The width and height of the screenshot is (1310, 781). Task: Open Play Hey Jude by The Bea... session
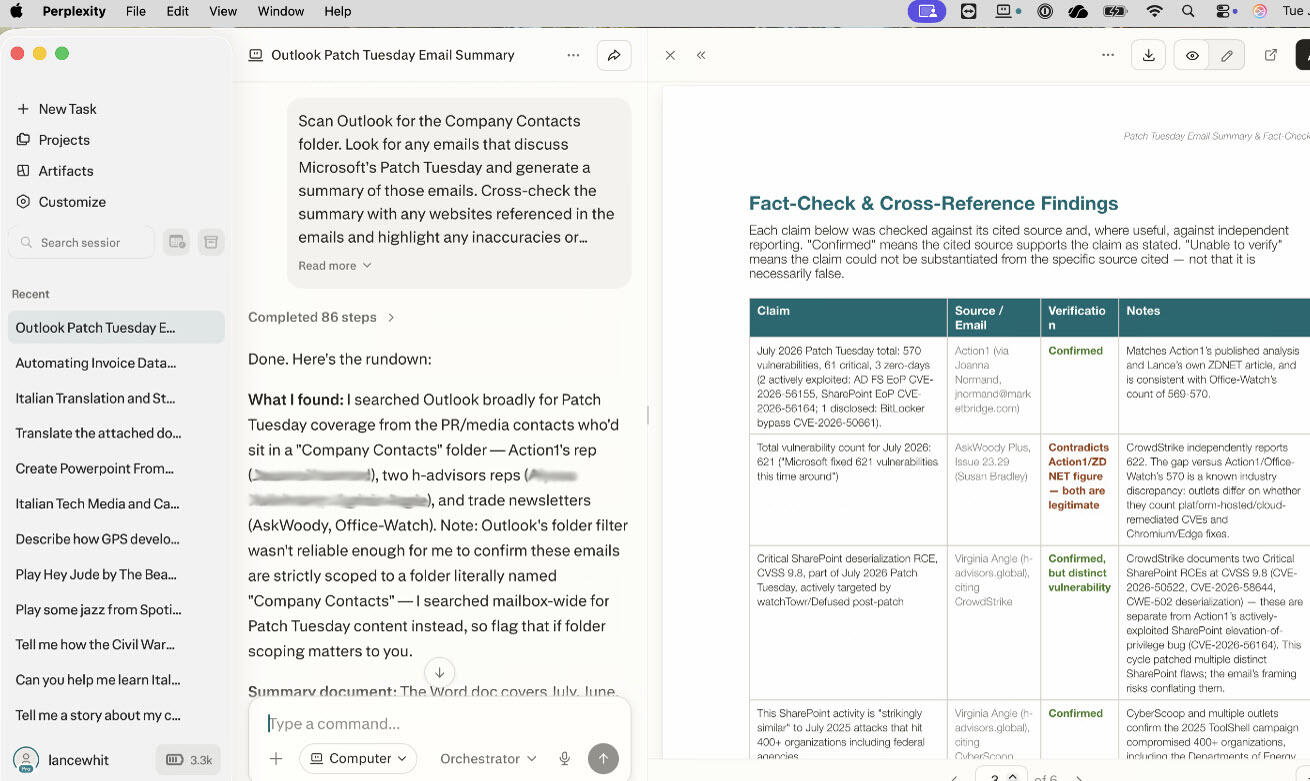(x=116, y=574)
